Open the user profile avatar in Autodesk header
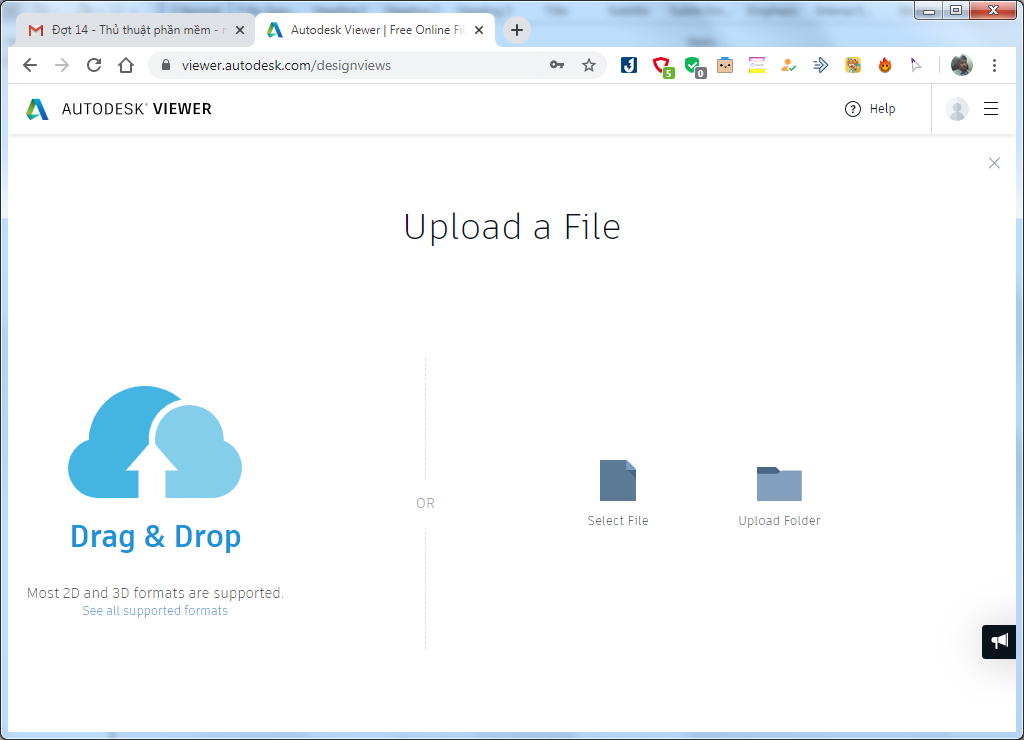Image resolution: width=1024 pixels, height=740 pixels. (x=957, y=109)
